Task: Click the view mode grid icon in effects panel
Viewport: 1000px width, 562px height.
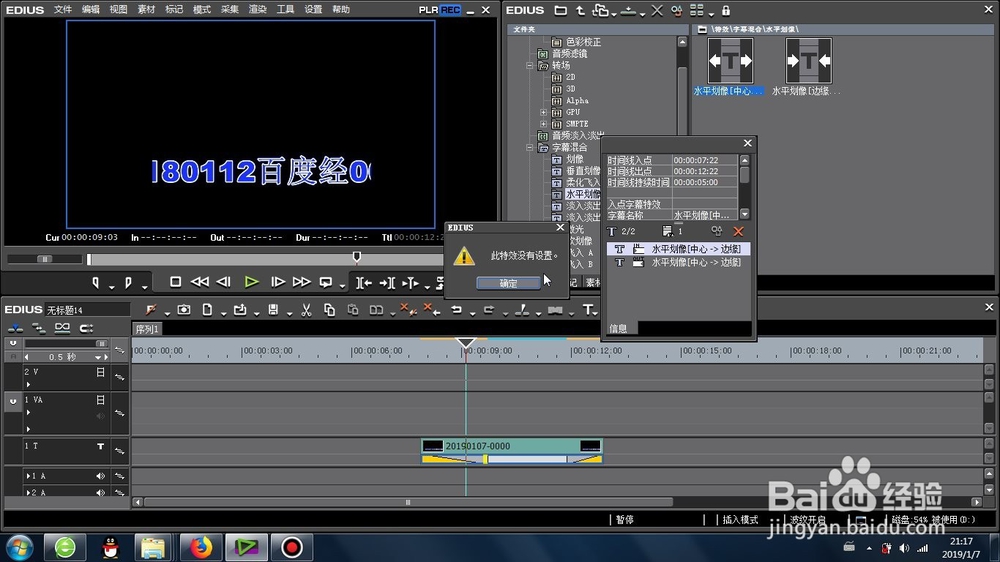Action: (696, 10)
